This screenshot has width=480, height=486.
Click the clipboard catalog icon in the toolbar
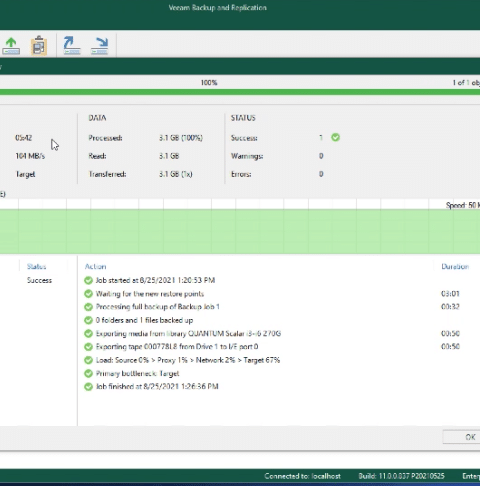[x=39, y=46]
